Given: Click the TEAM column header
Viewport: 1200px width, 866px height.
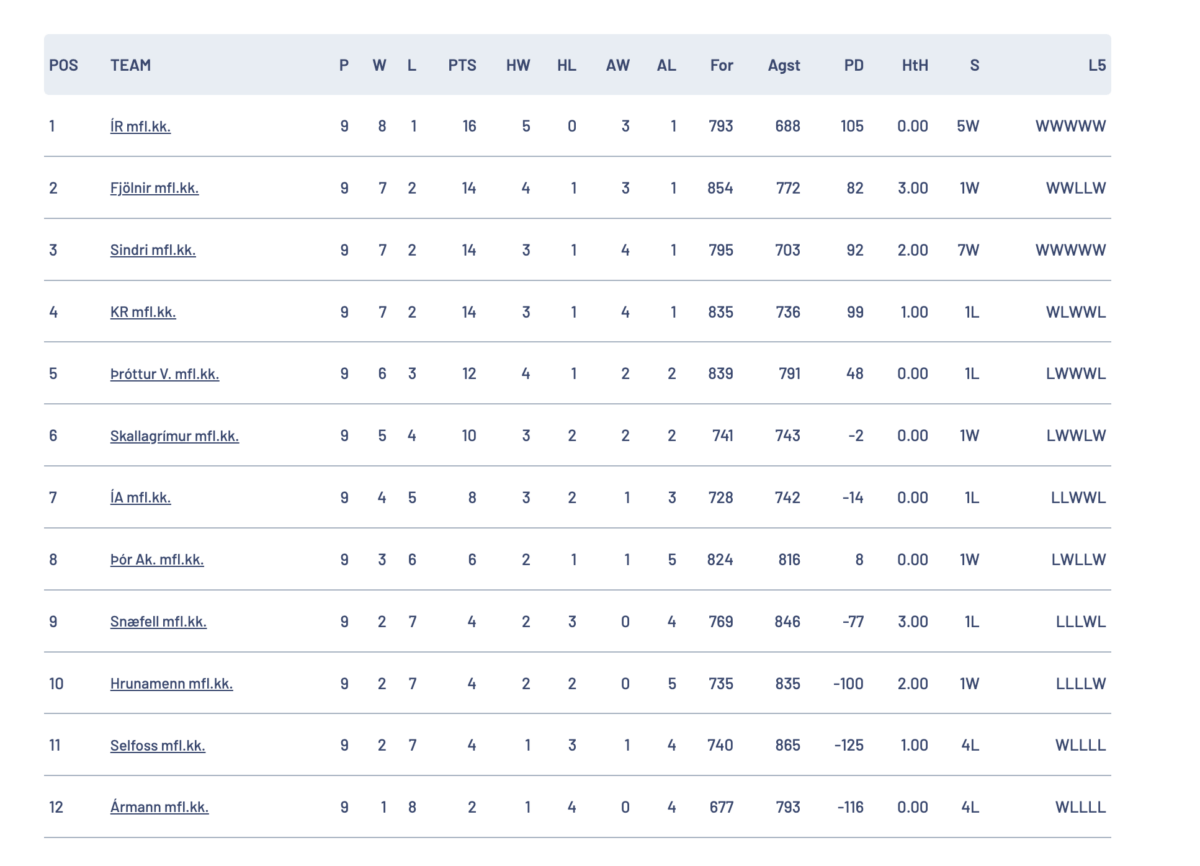Looking at the screenshot, I should (130, 65).
